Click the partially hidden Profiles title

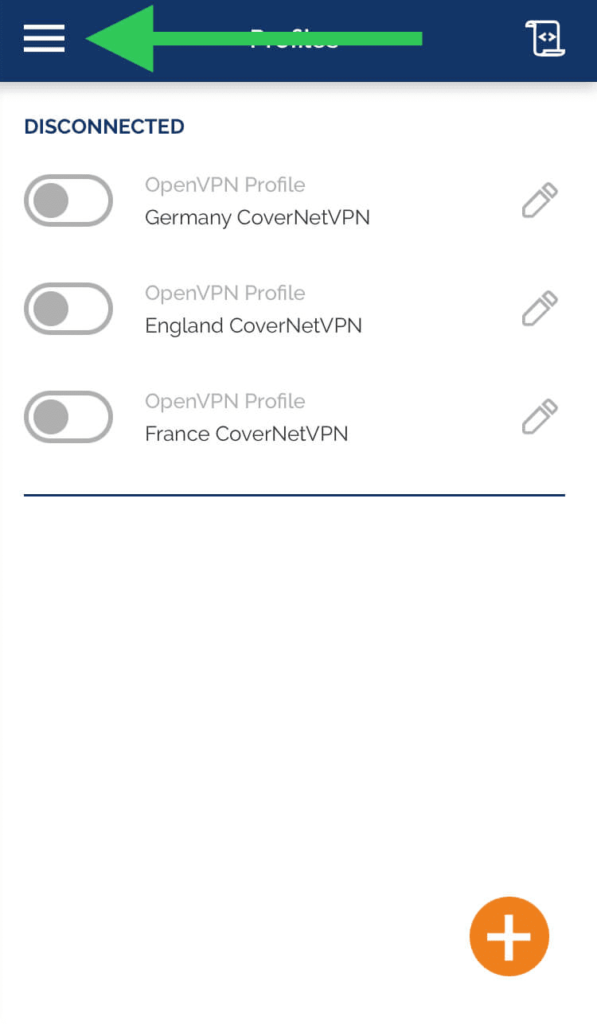click(295, 39)
